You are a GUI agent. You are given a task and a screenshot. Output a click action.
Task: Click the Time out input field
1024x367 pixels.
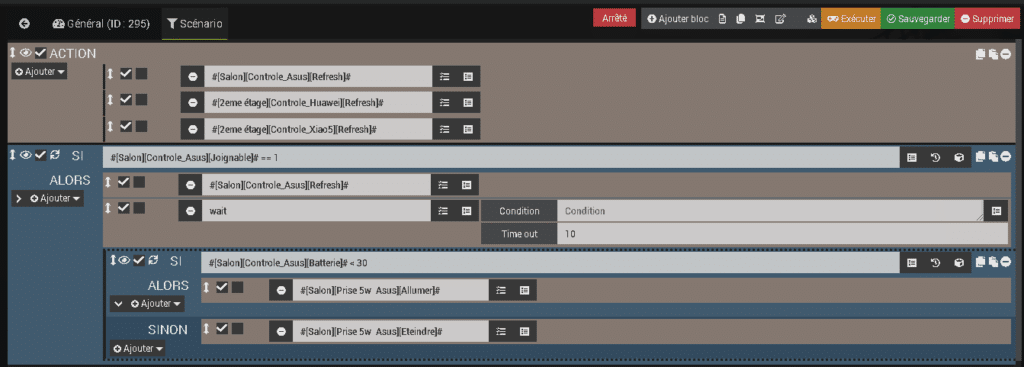click(x=782, y=234)
